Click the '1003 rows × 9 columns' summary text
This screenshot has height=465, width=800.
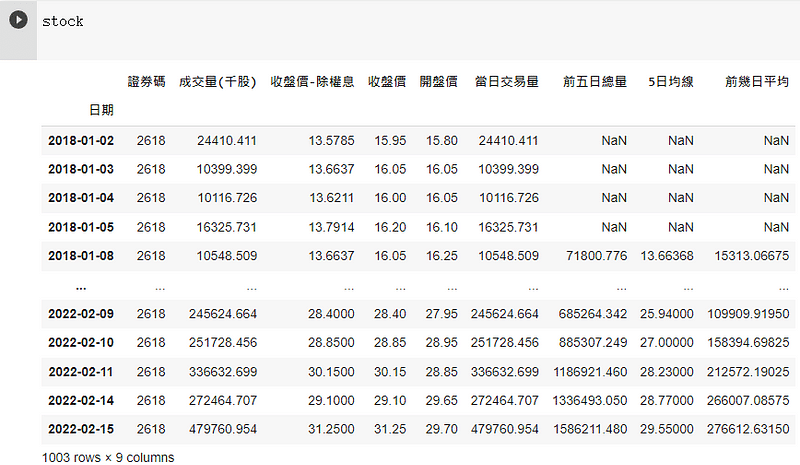108,456
